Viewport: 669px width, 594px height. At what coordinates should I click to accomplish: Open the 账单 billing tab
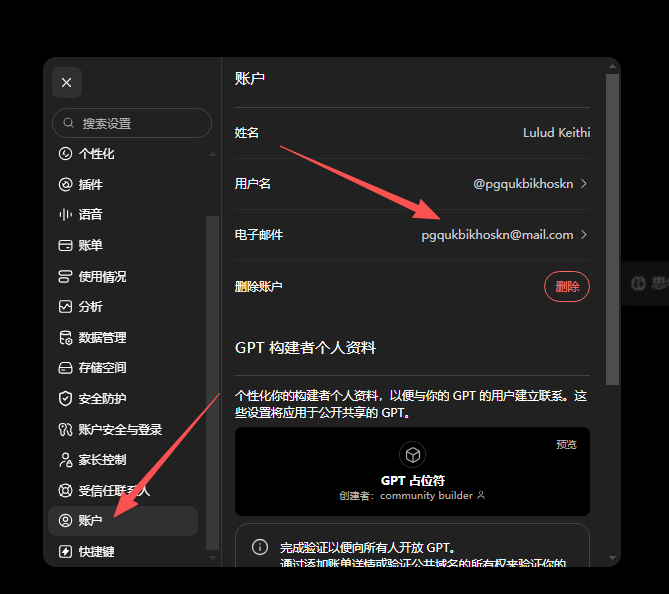[90, 245]
